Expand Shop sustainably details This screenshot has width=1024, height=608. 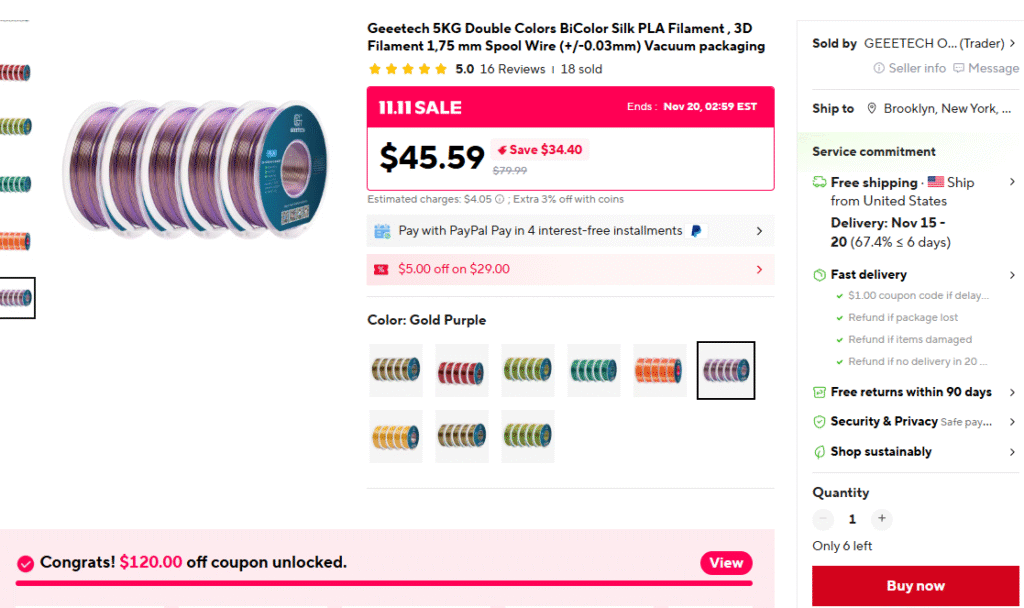(x=1013, y=452)
